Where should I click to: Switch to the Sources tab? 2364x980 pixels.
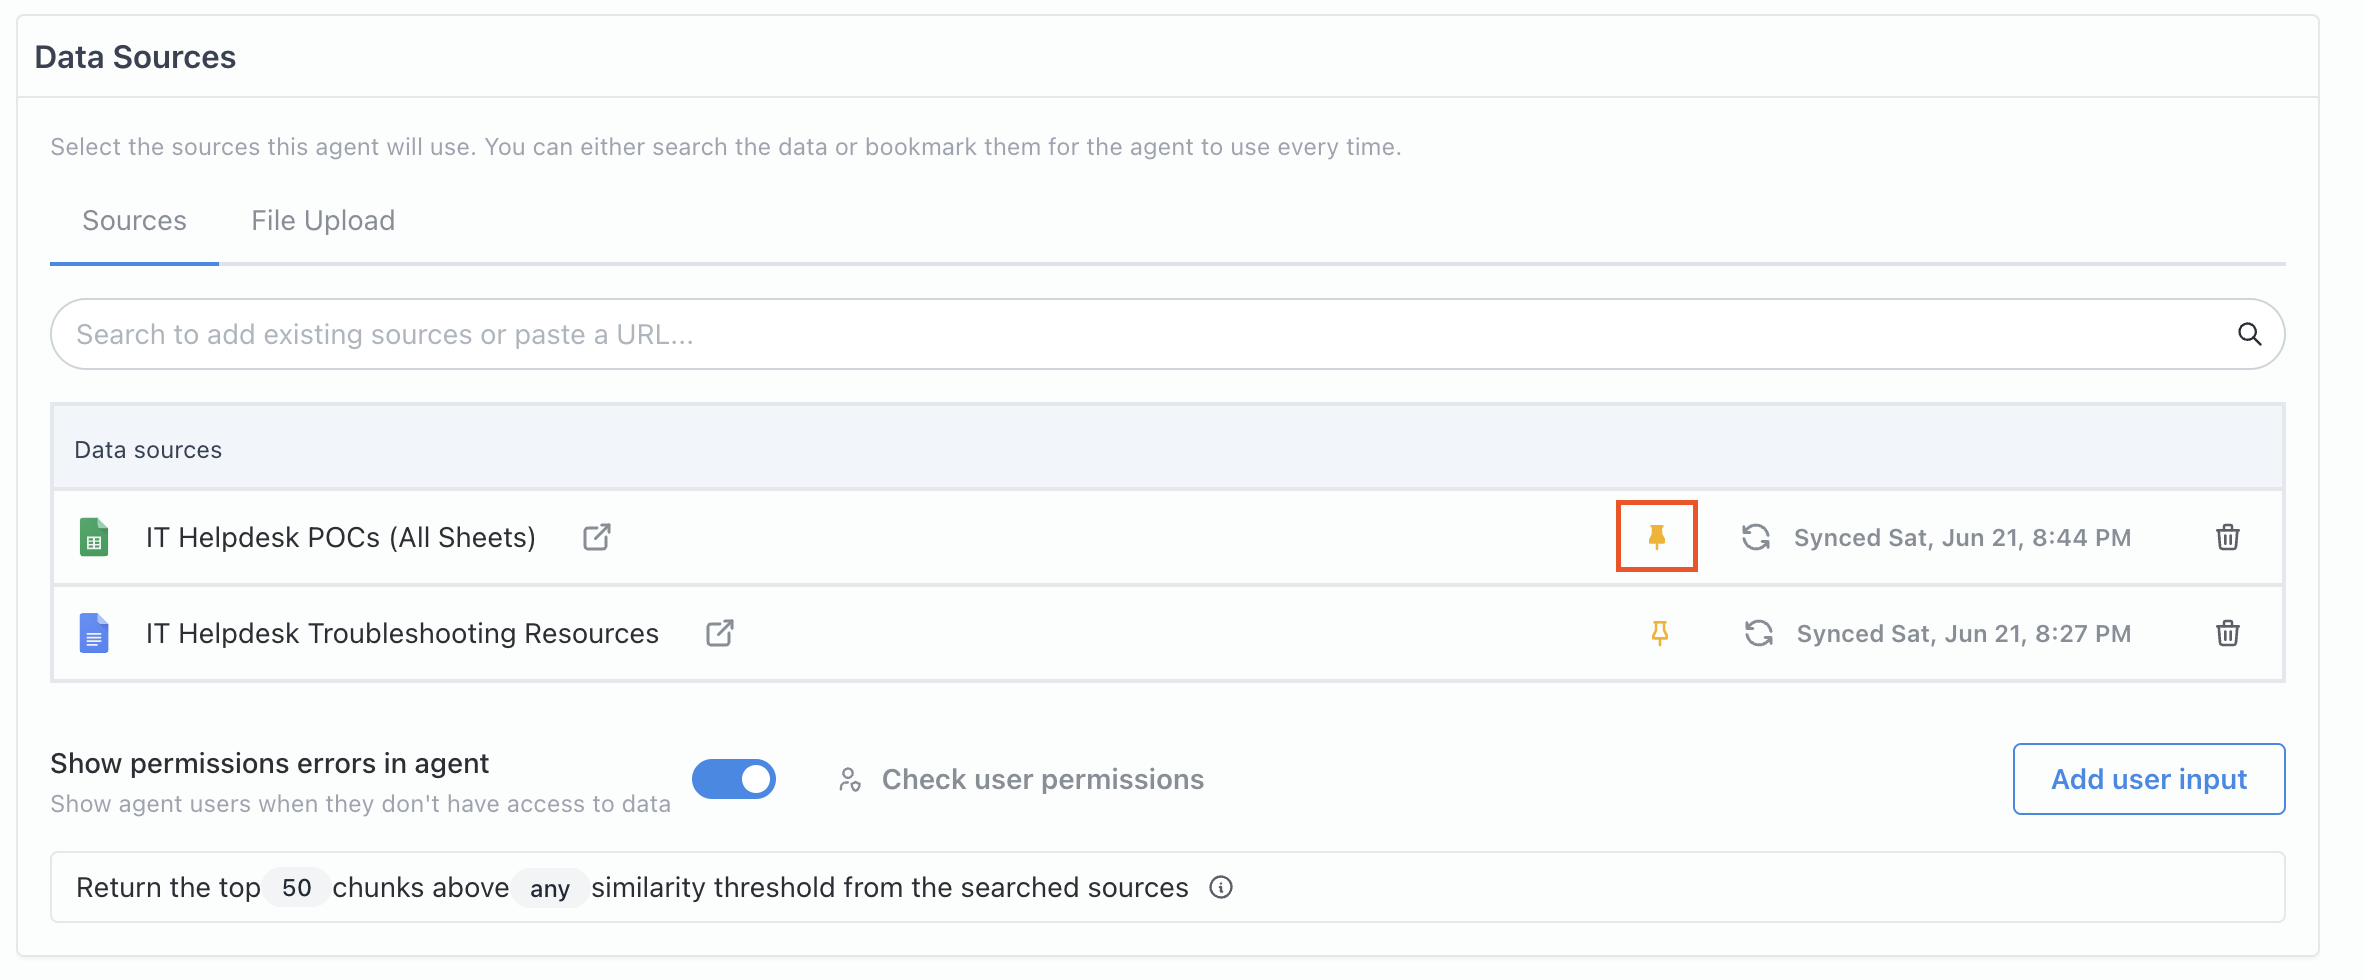(x=134, y=221)
